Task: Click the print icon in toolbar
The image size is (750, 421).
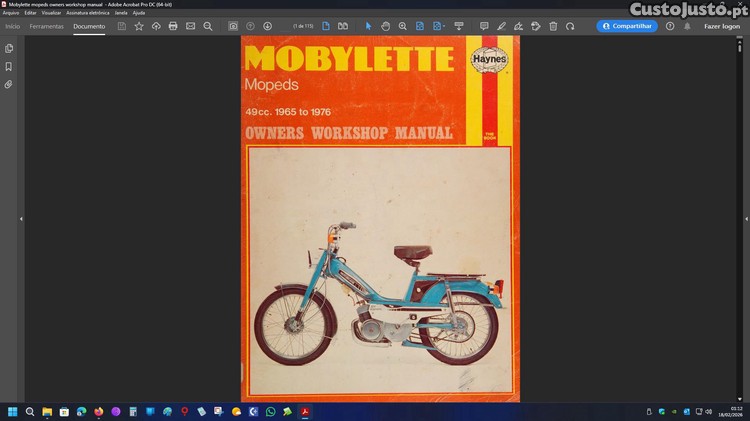Action: tap(173, 26)
